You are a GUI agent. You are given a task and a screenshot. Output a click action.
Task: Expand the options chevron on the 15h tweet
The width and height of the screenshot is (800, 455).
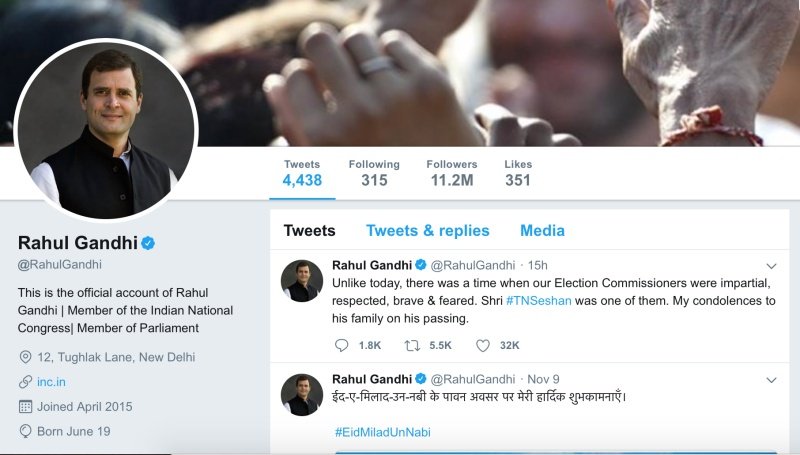tap(771, 266)
